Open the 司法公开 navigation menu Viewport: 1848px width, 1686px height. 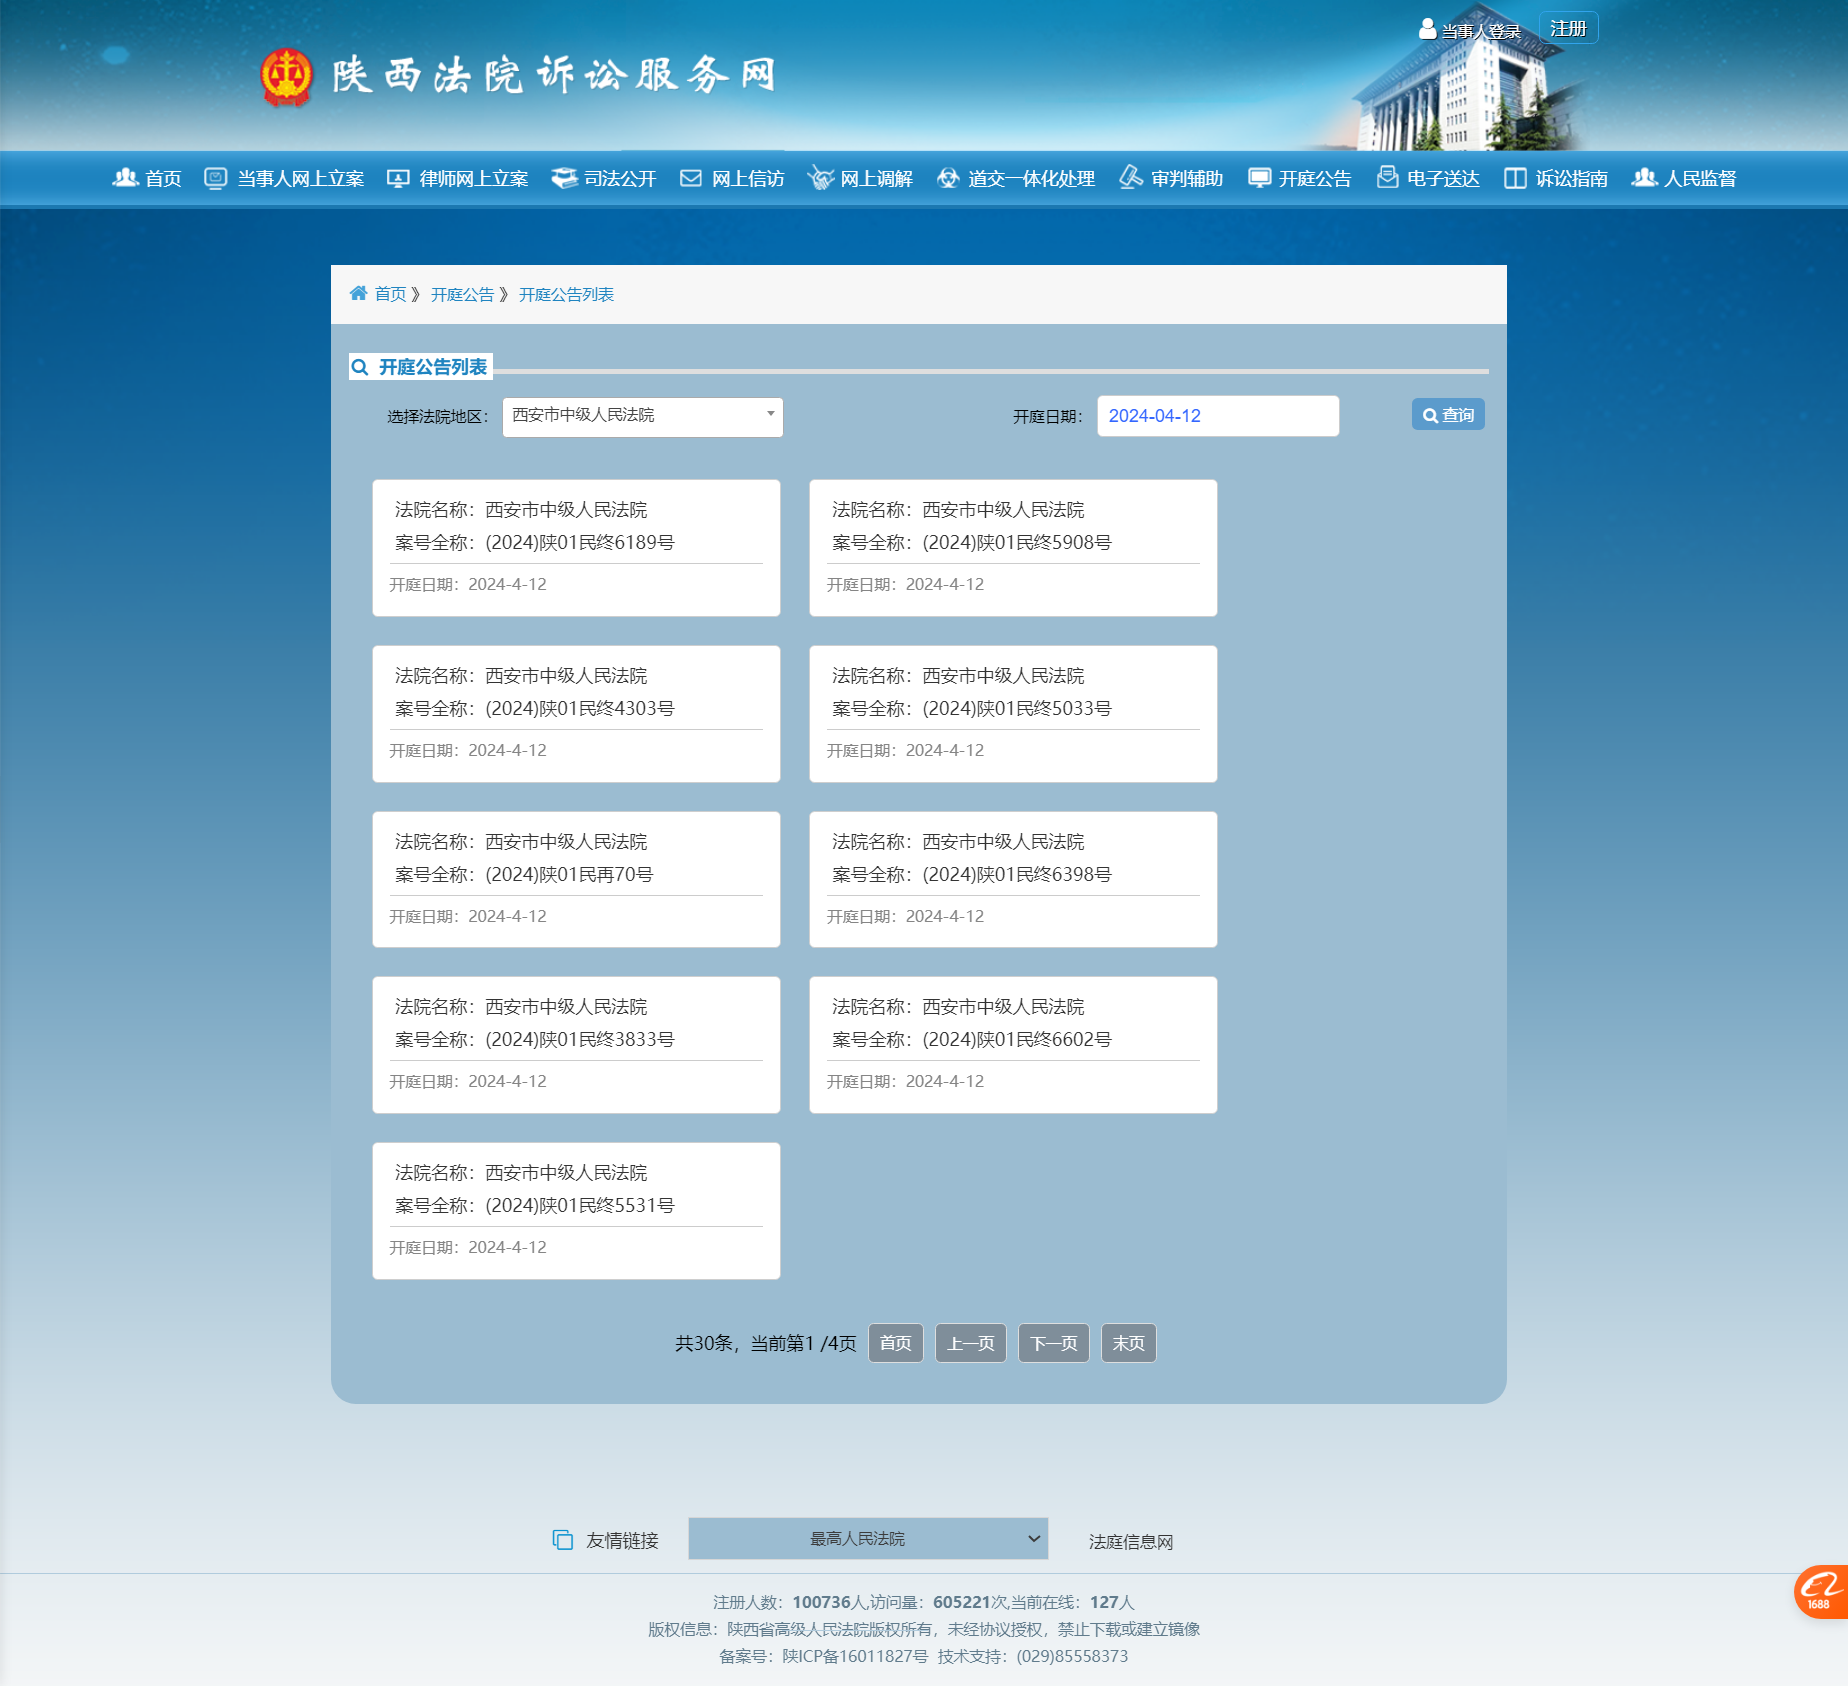click(x=604, y=178)
